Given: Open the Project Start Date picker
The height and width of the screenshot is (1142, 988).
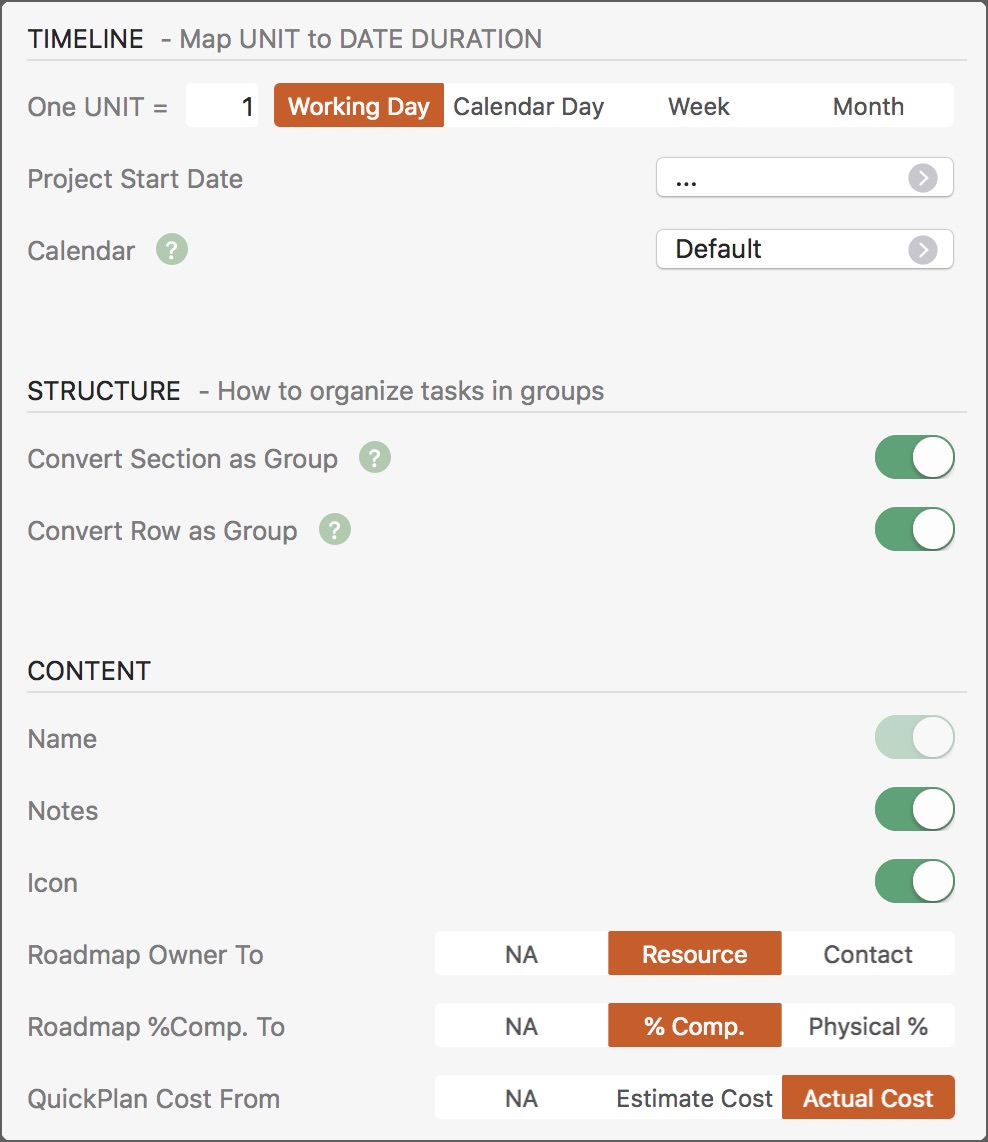Looking at the screenshot, I should pos(790,179).
